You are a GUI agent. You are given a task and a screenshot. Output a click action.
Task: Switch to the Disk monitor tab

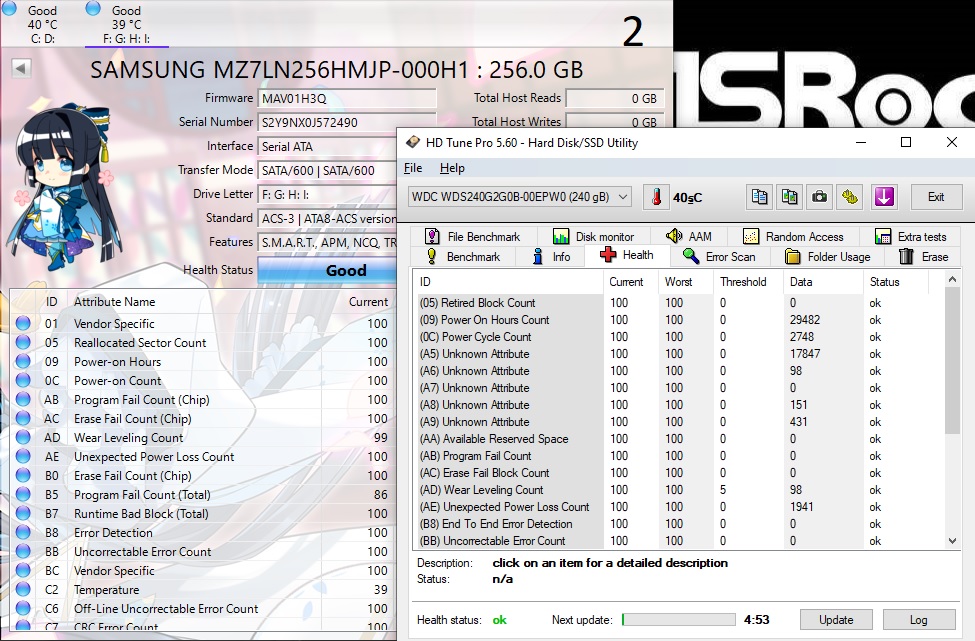594,236
